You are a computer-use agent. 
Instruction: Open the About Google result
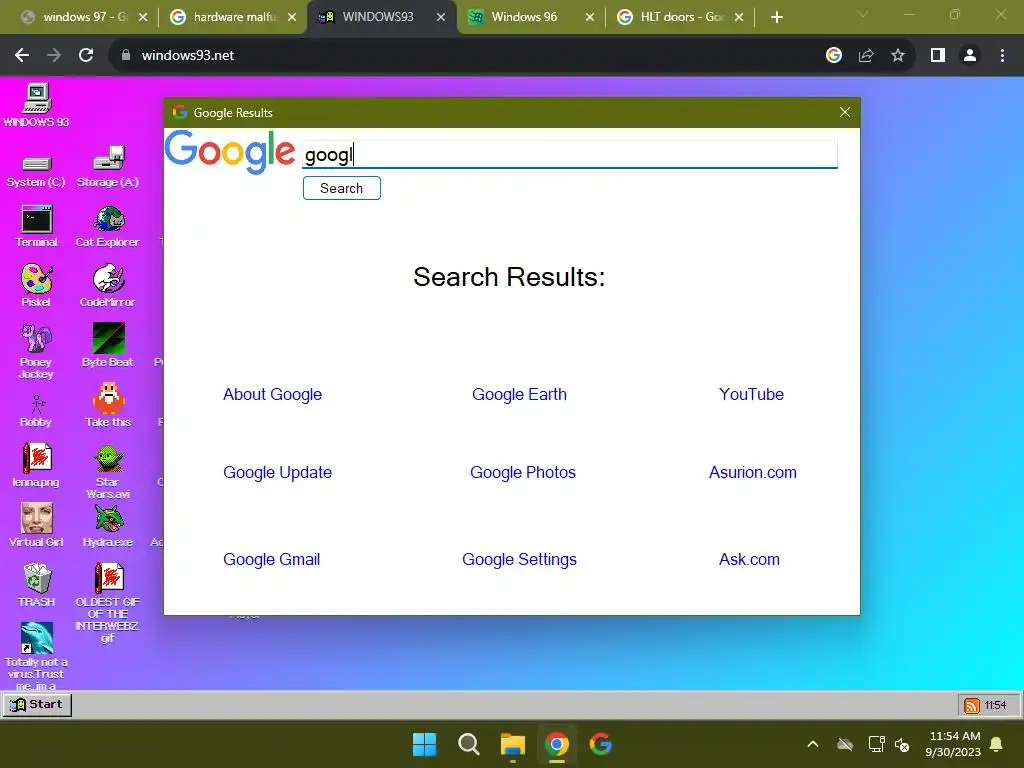272,394
